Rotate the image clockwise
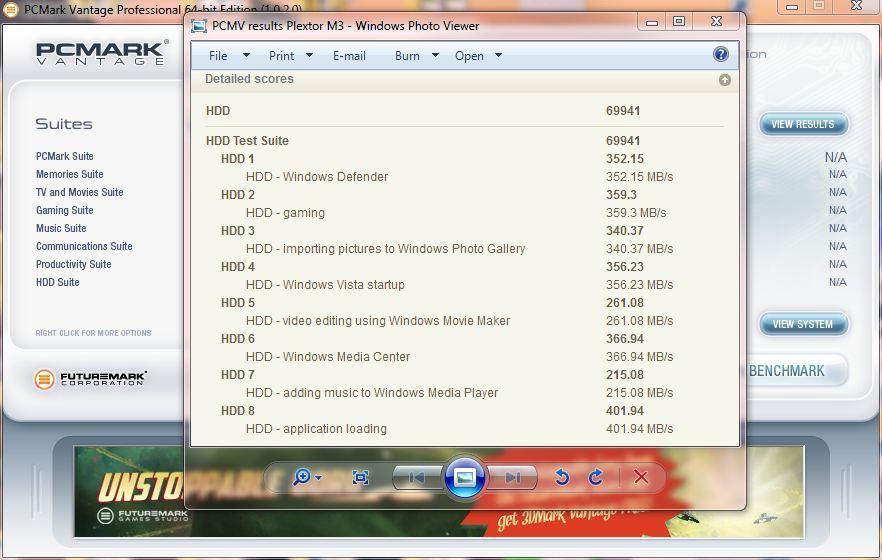This screenshot has height=560, width=882. pos(596,478)
